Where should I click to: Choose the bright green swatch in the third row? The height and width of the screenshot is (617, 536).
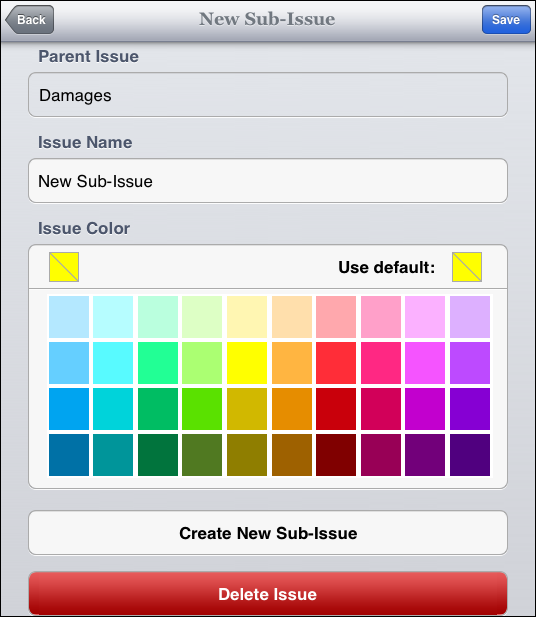pos(202,409)
